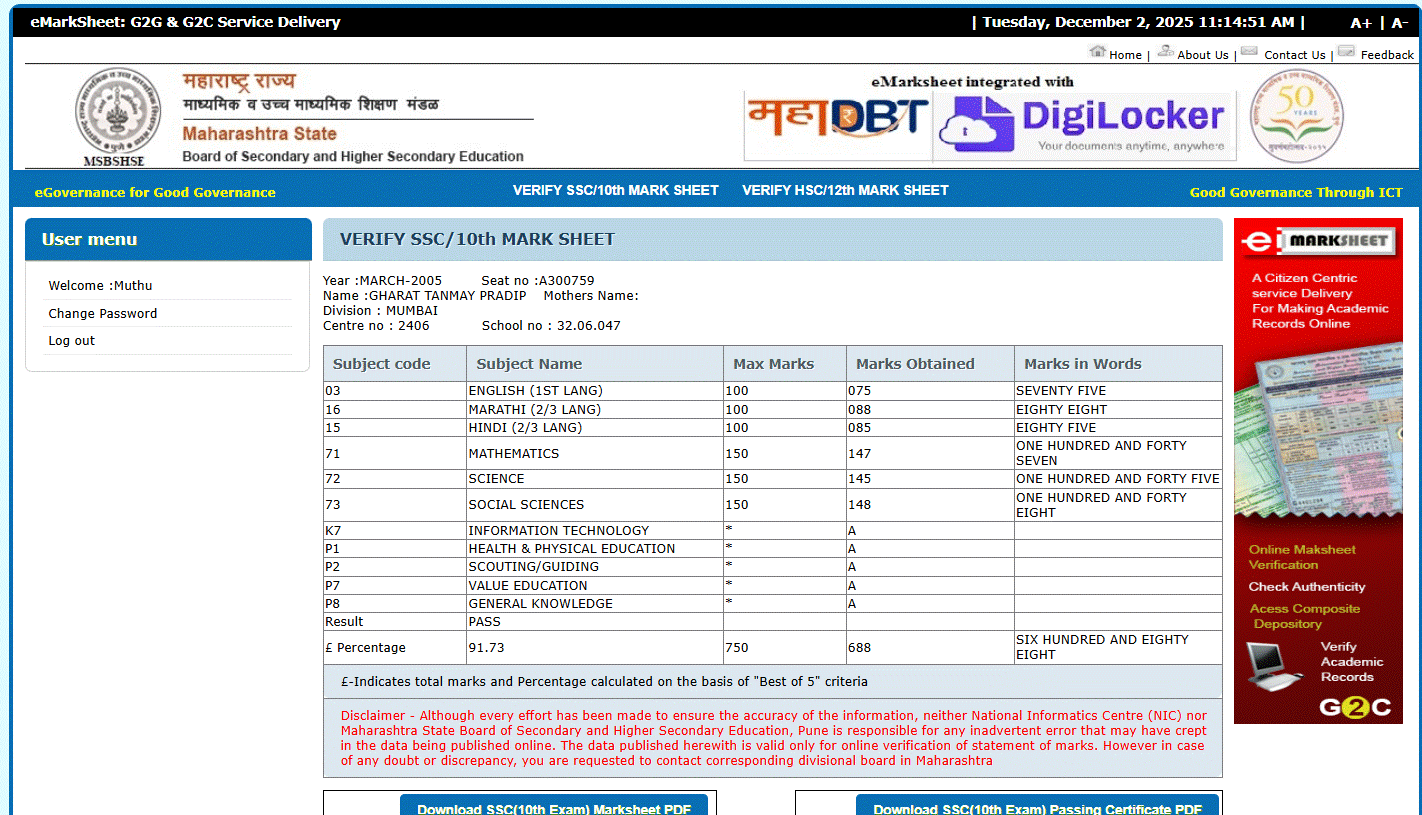Download SSC Marksheet PDF
1422x815 pixels.
553,806
